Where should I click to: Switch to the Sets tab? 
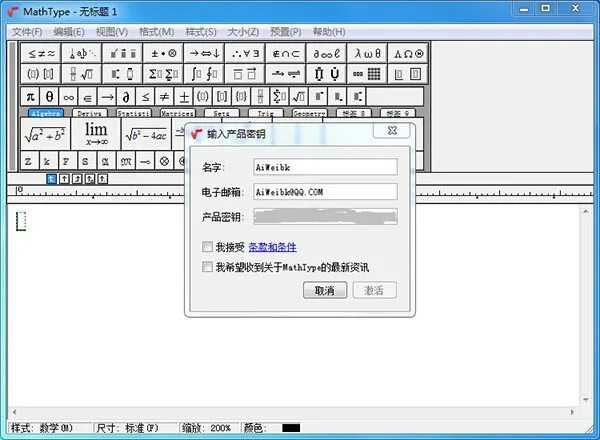click(222, 113)
